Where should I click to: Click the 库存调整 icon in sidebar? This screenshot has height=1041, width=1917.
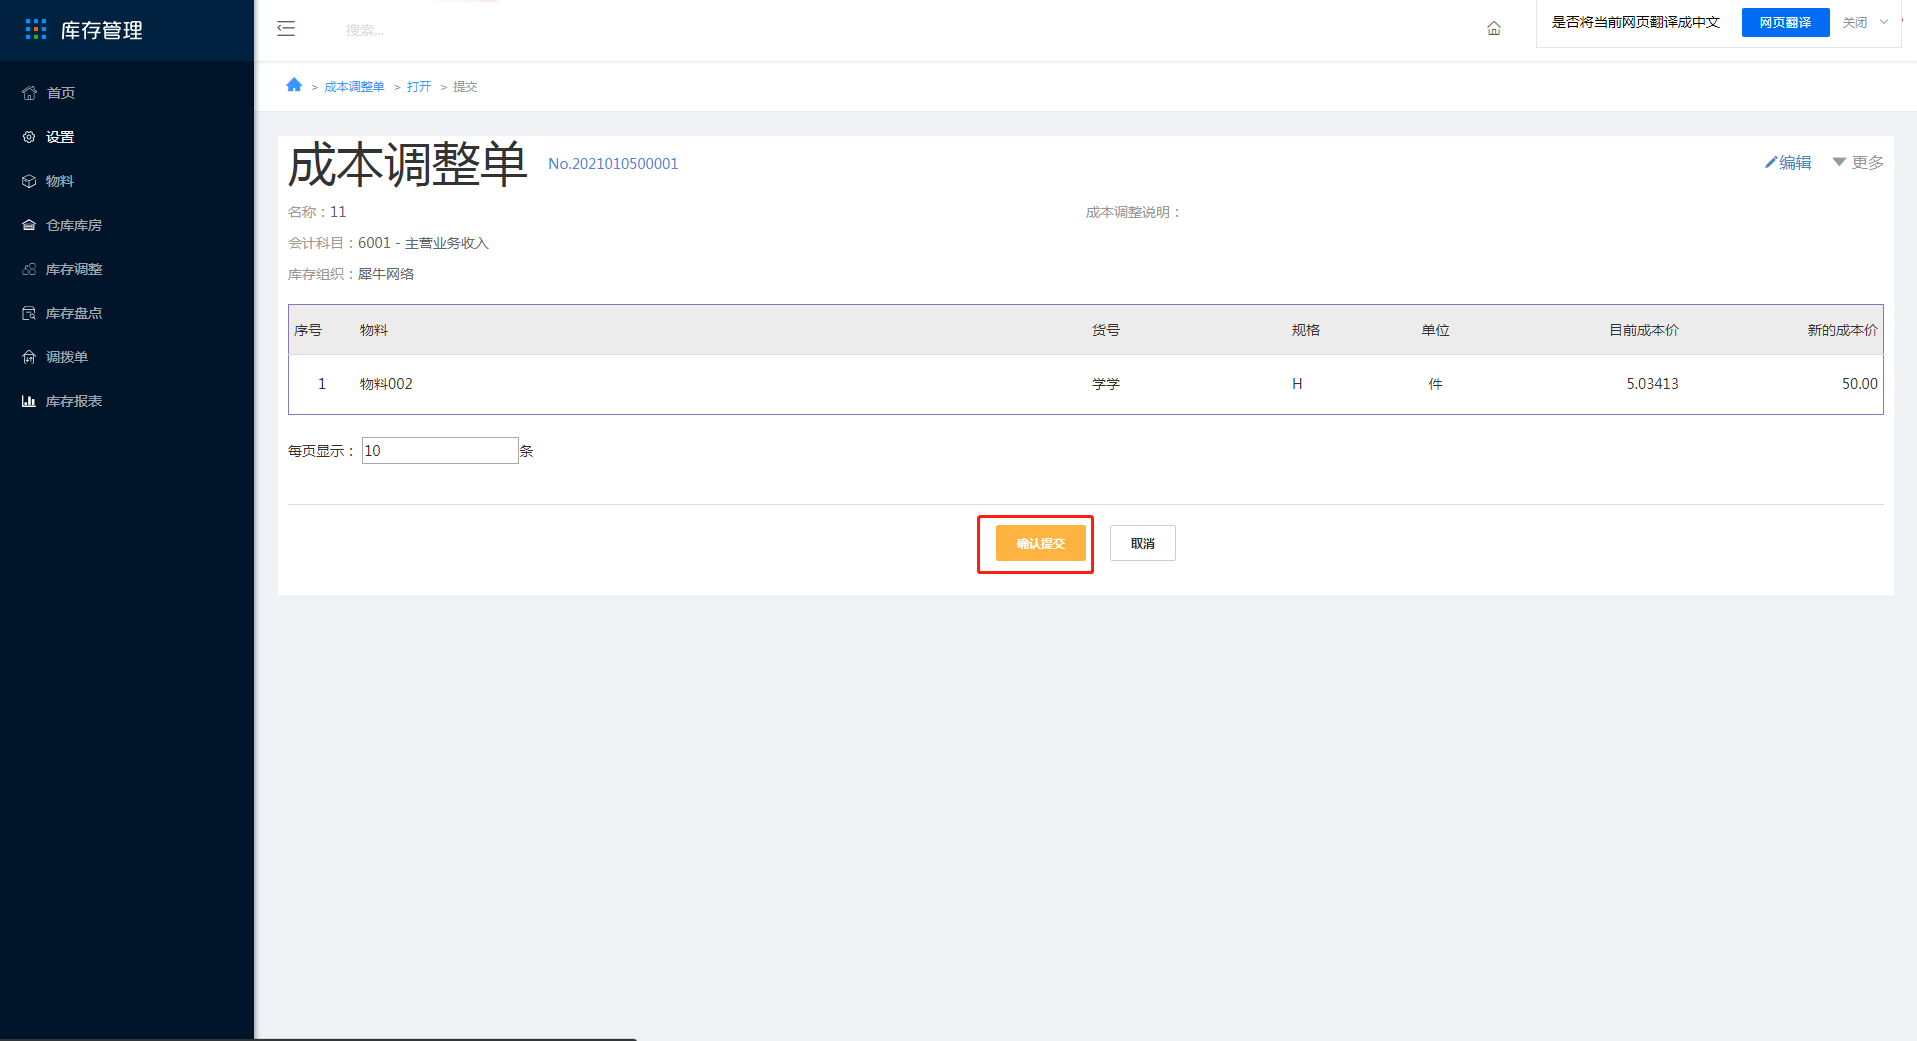point(29,269)
